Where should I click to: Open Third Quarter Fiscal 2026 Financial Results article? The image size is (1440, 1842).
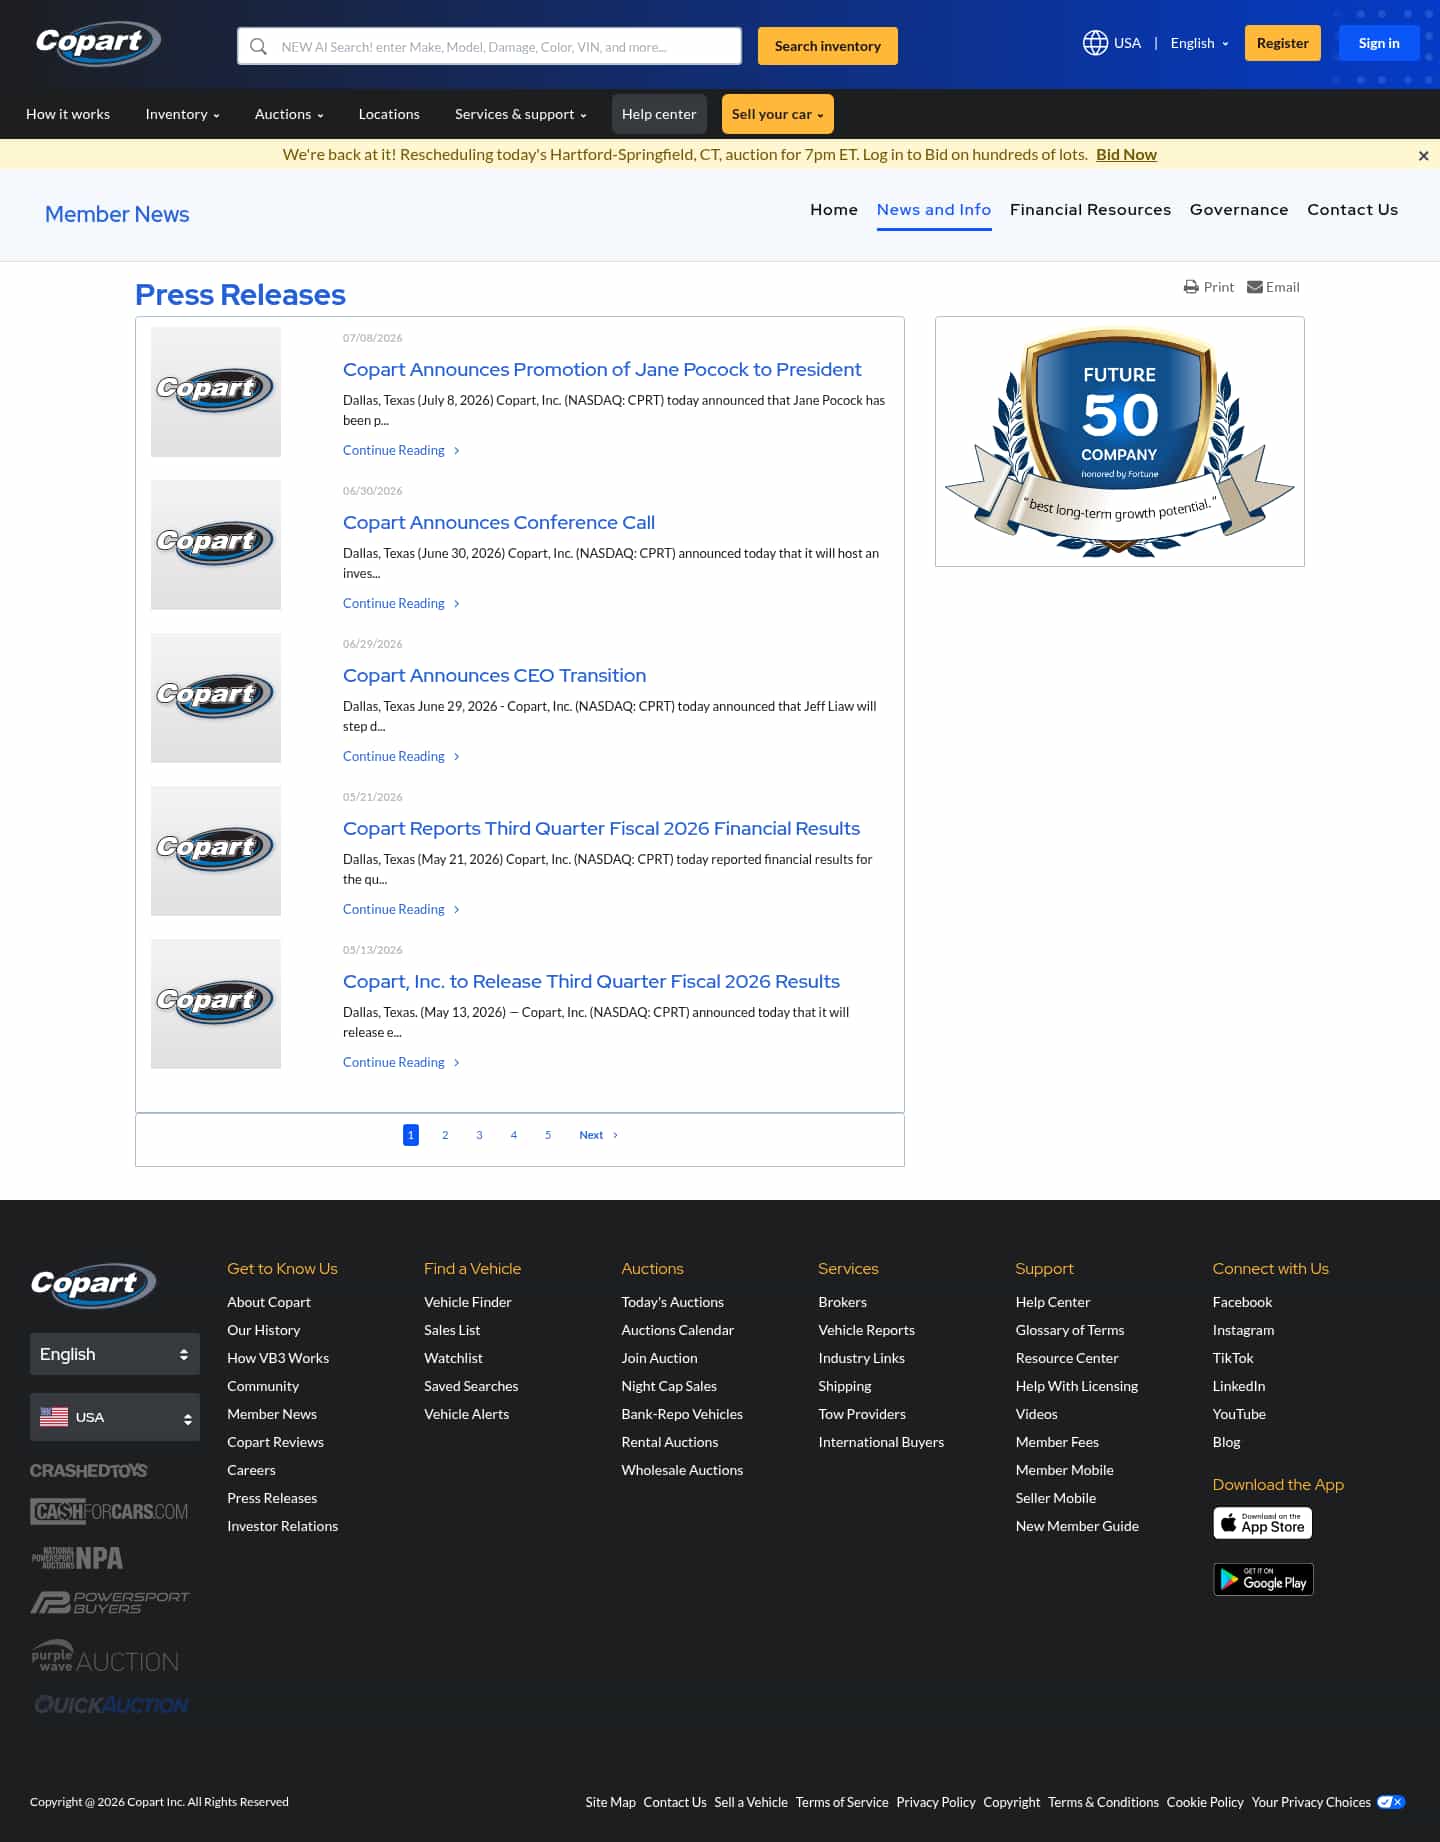coord(601,828)
